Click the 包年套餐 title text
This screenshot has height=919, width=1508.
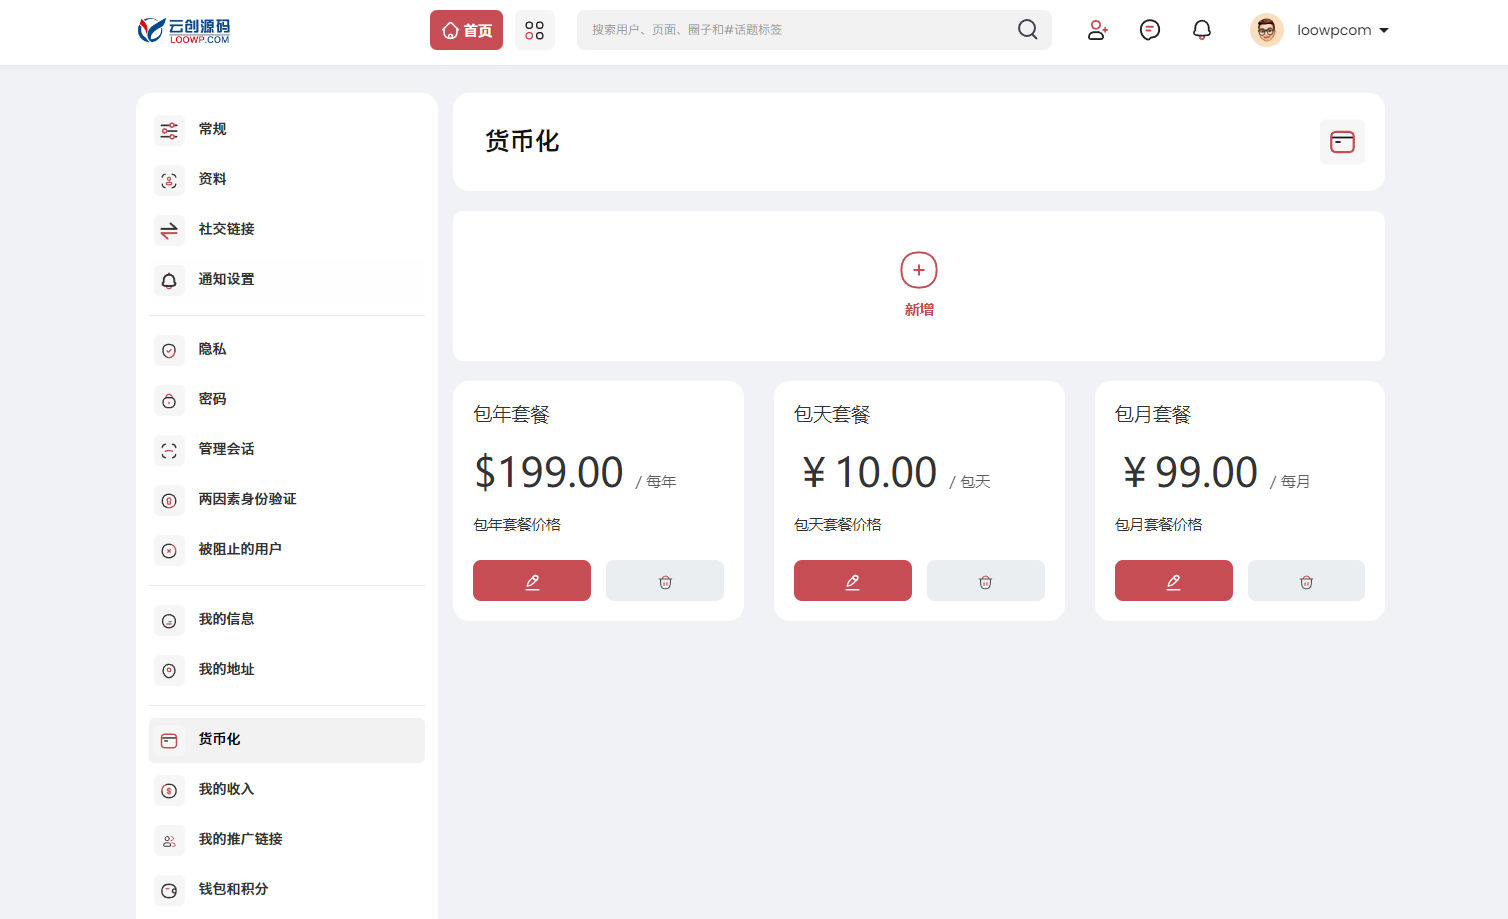click(511, 414)
